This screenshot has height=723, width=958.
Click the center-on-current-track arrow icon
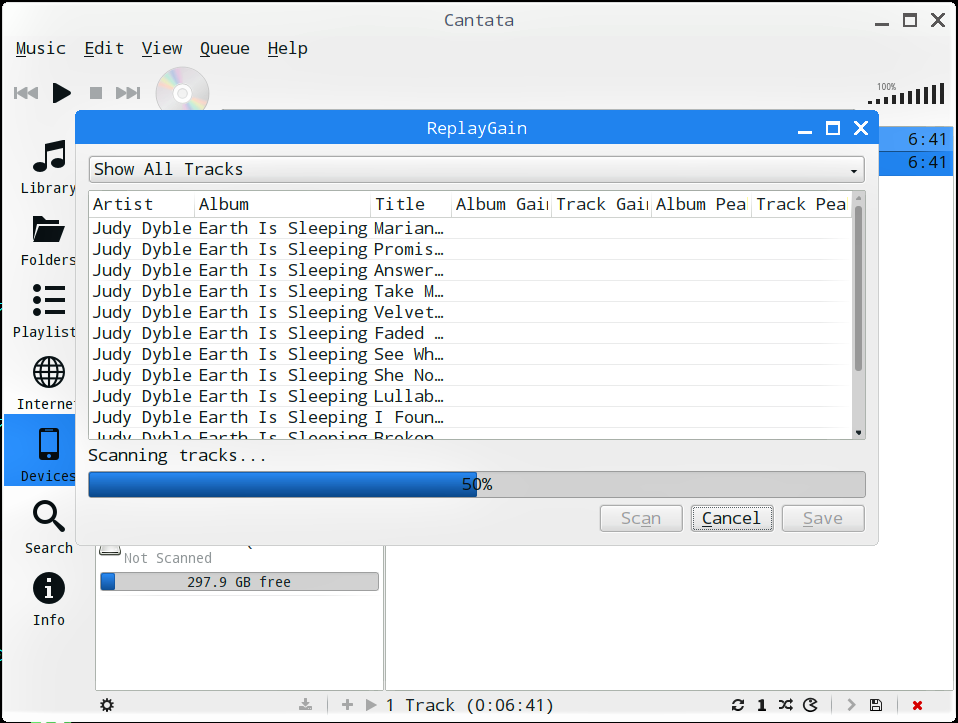[851, 705]
